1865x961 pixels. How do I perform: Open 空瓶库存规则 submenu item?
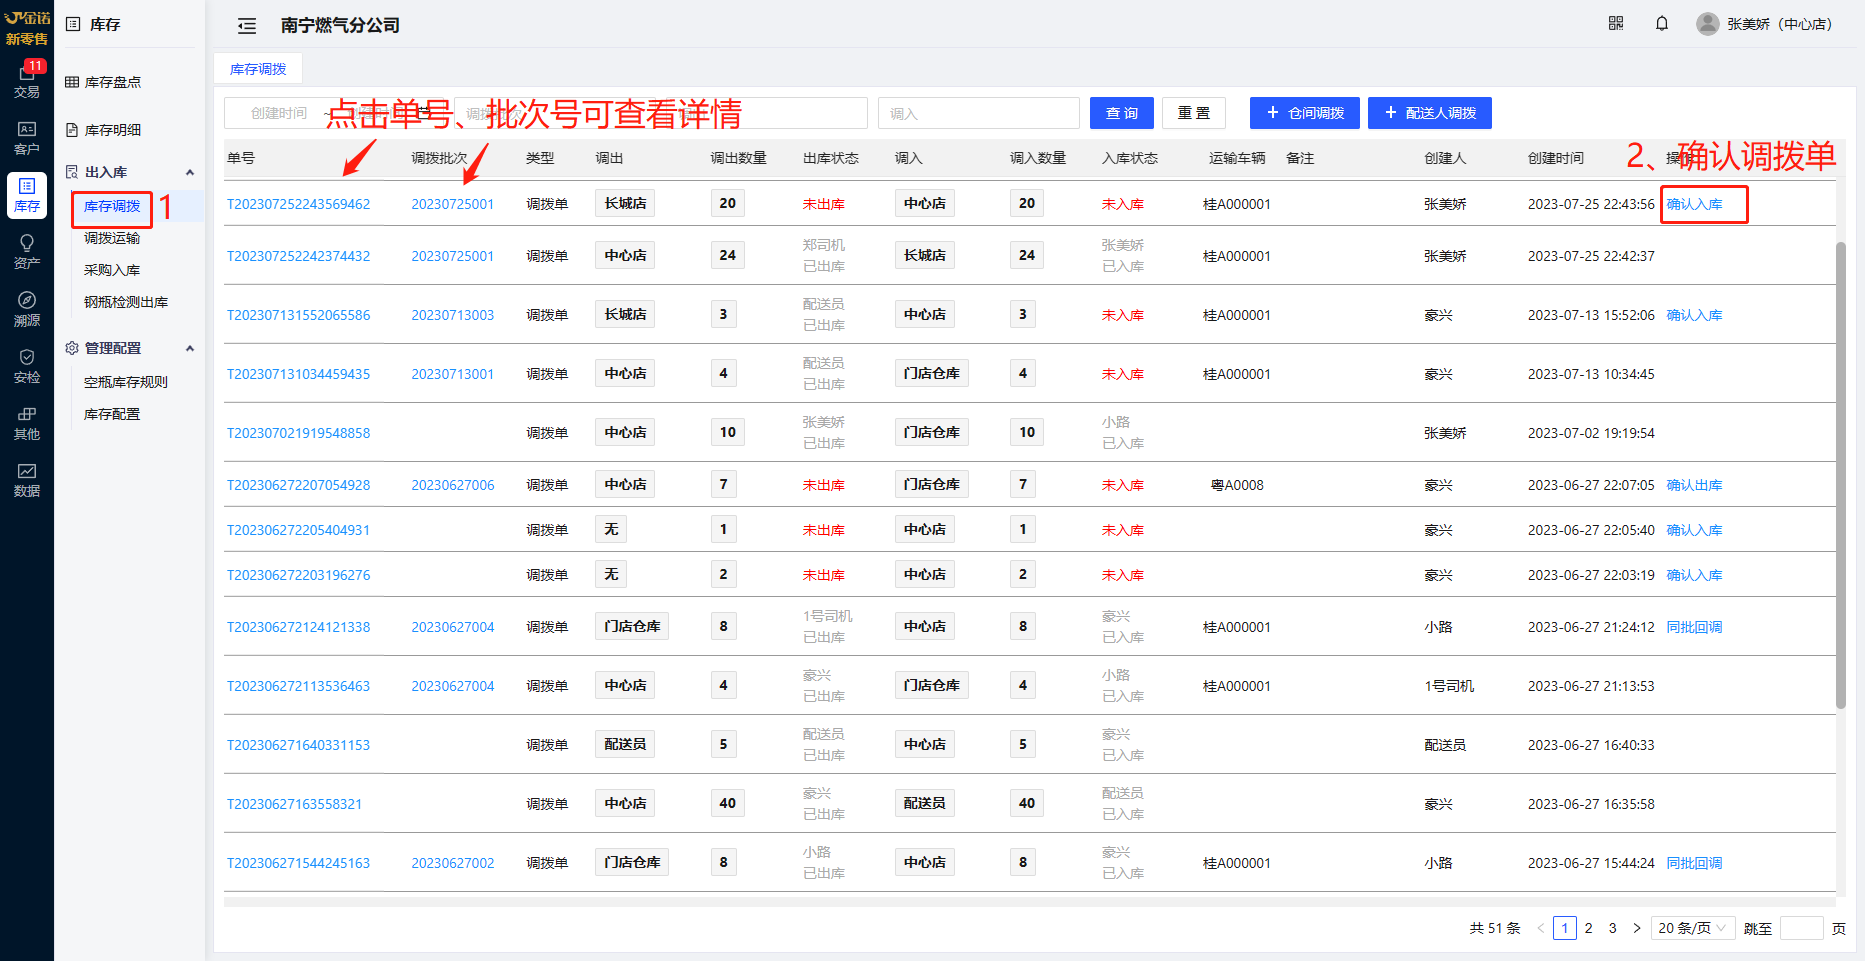point(126,382)
